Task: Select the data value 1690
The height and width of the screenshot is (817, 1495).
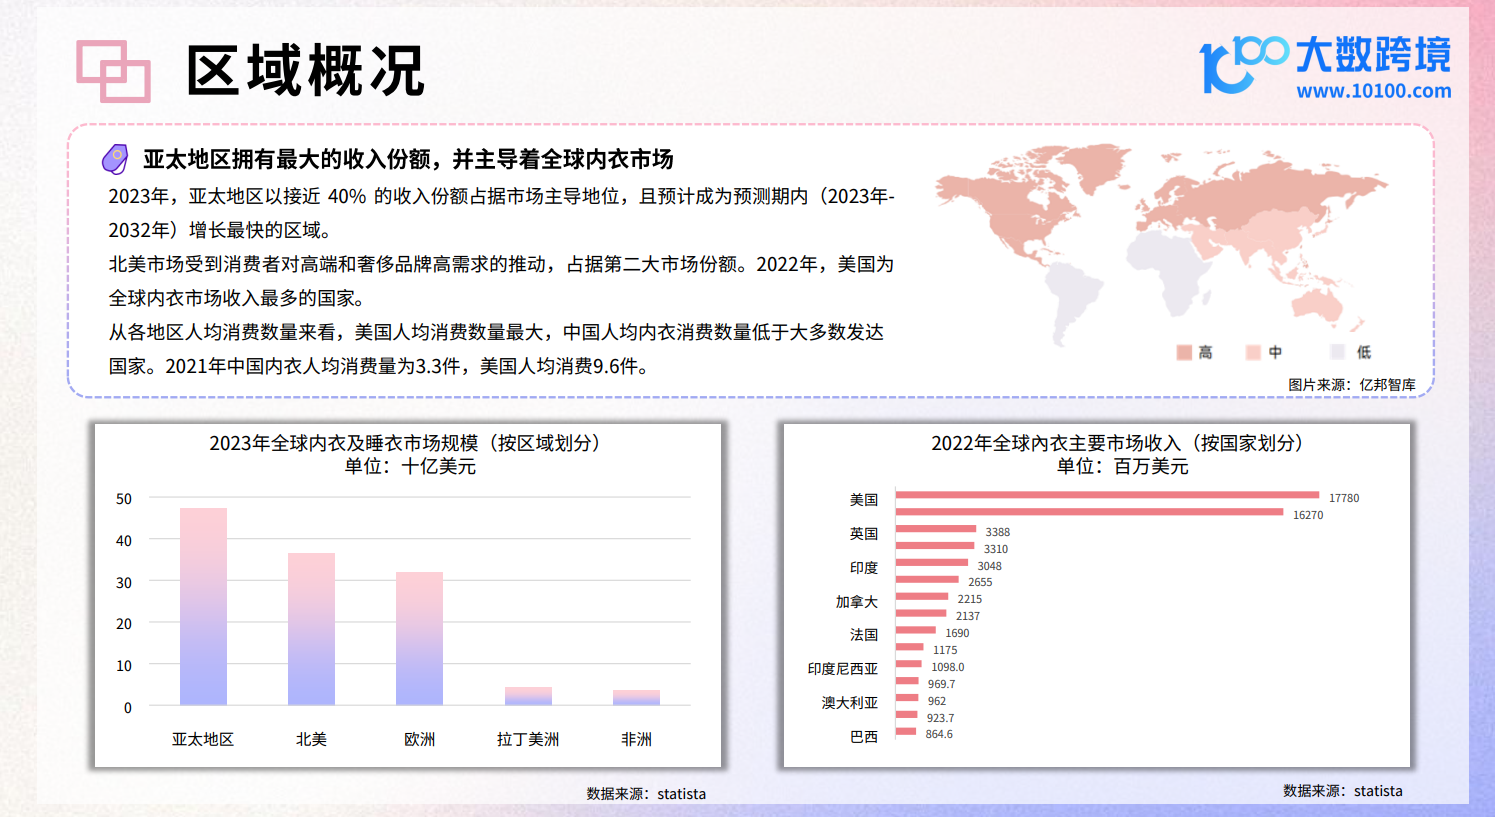Action: pyautogui.click(x=957, y=633)
